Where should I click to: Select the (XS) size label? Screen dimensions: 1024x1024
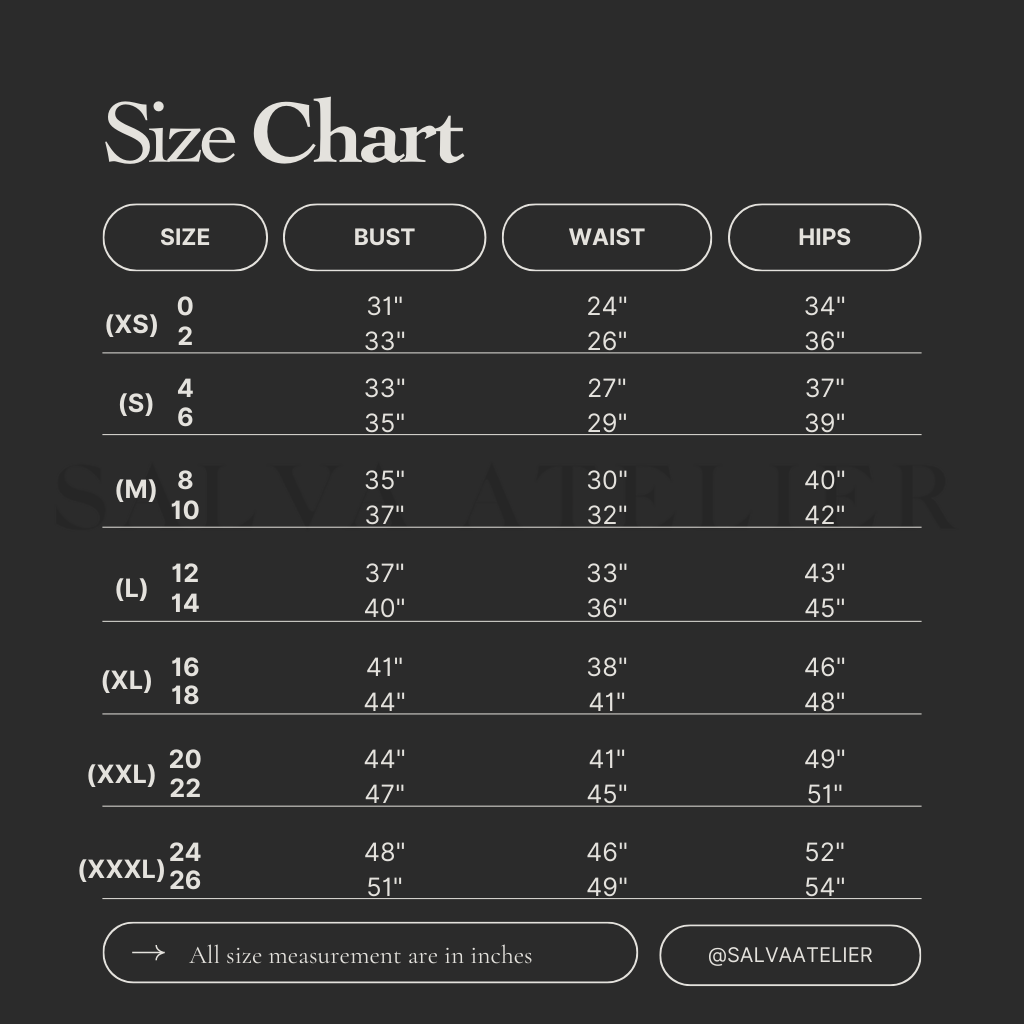point(131,324)
